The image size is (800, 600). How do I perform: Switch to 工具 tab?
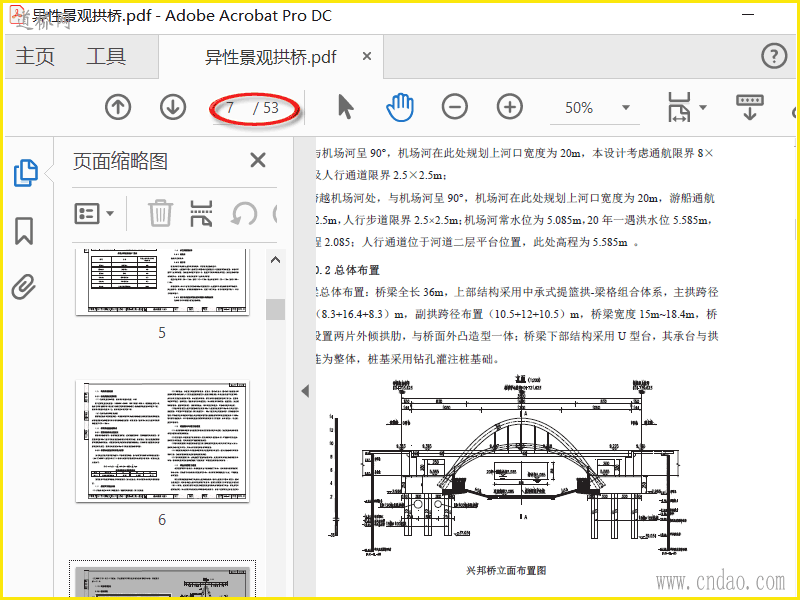106,56
